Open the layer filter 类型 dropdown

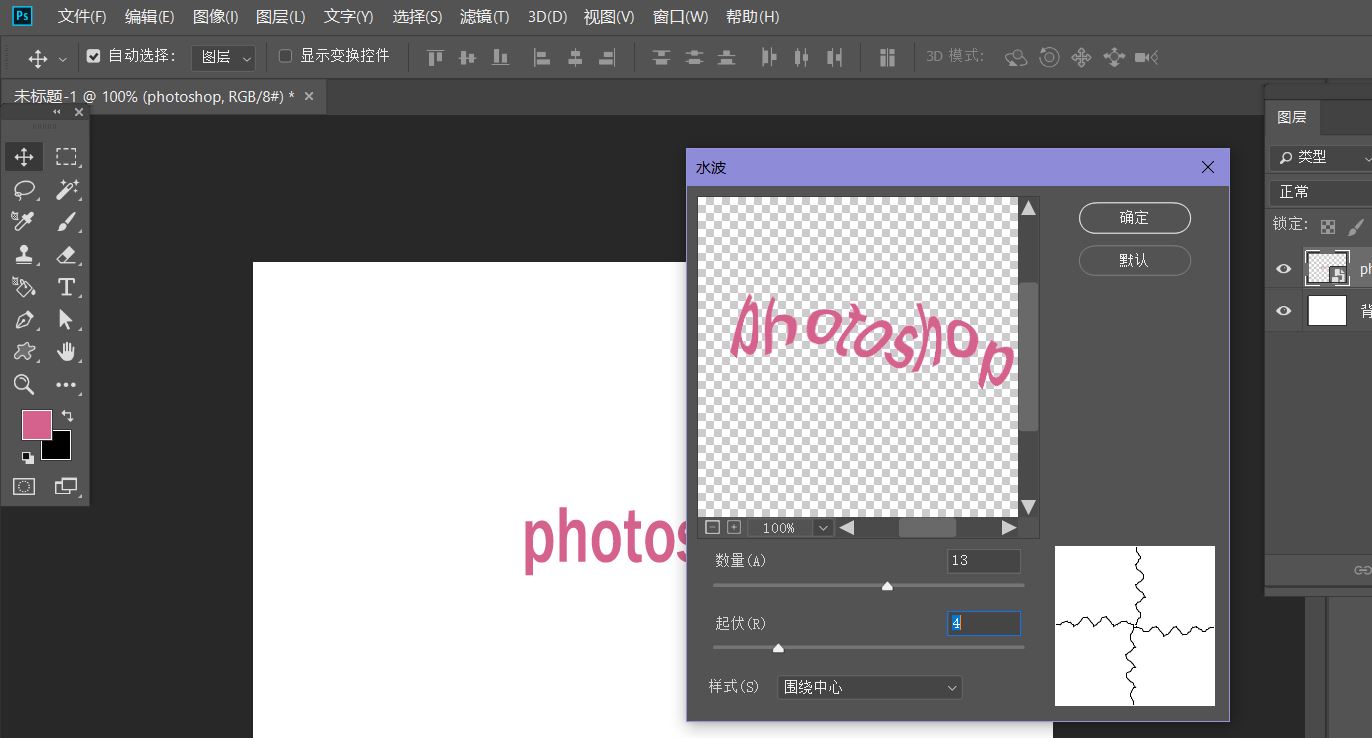pyautogui.click(x=1322, y=157)
